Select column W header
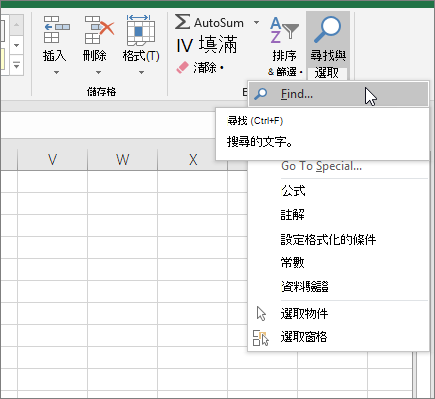The image size is (435, 399). pyautogui.click(x=122, y=160)
